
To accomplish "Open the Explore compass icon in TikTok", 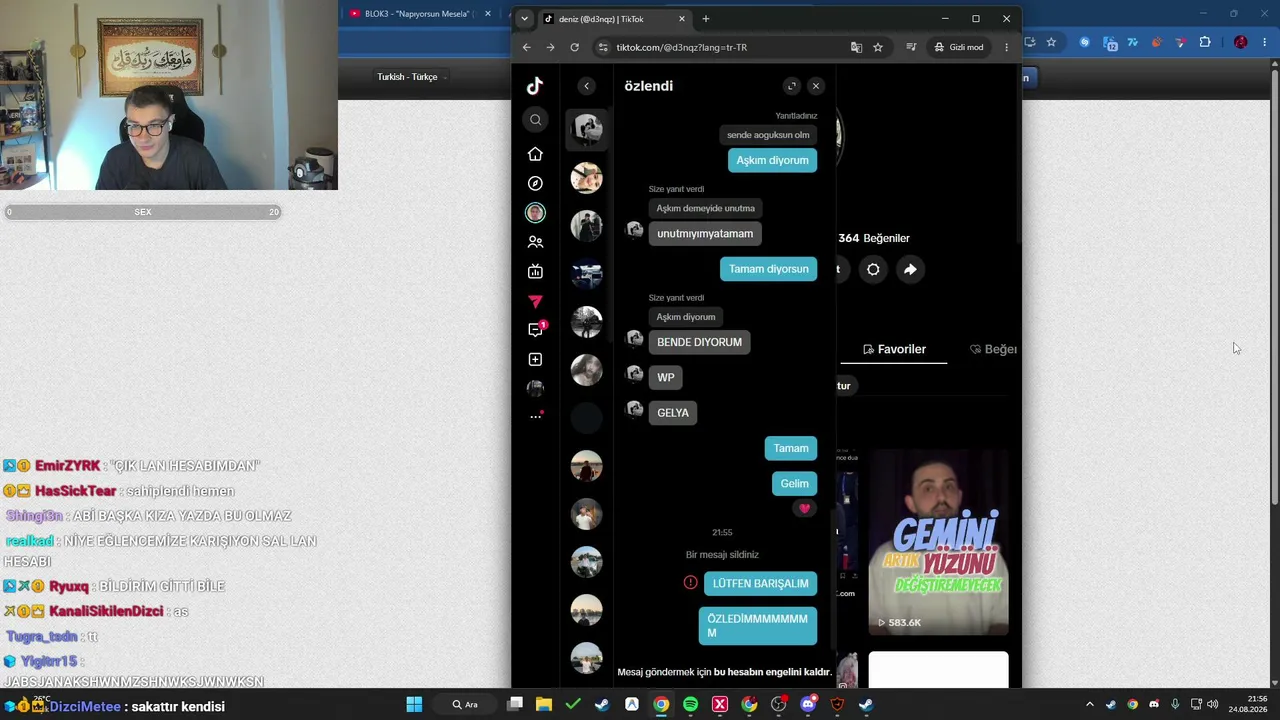I will (535, 183).
